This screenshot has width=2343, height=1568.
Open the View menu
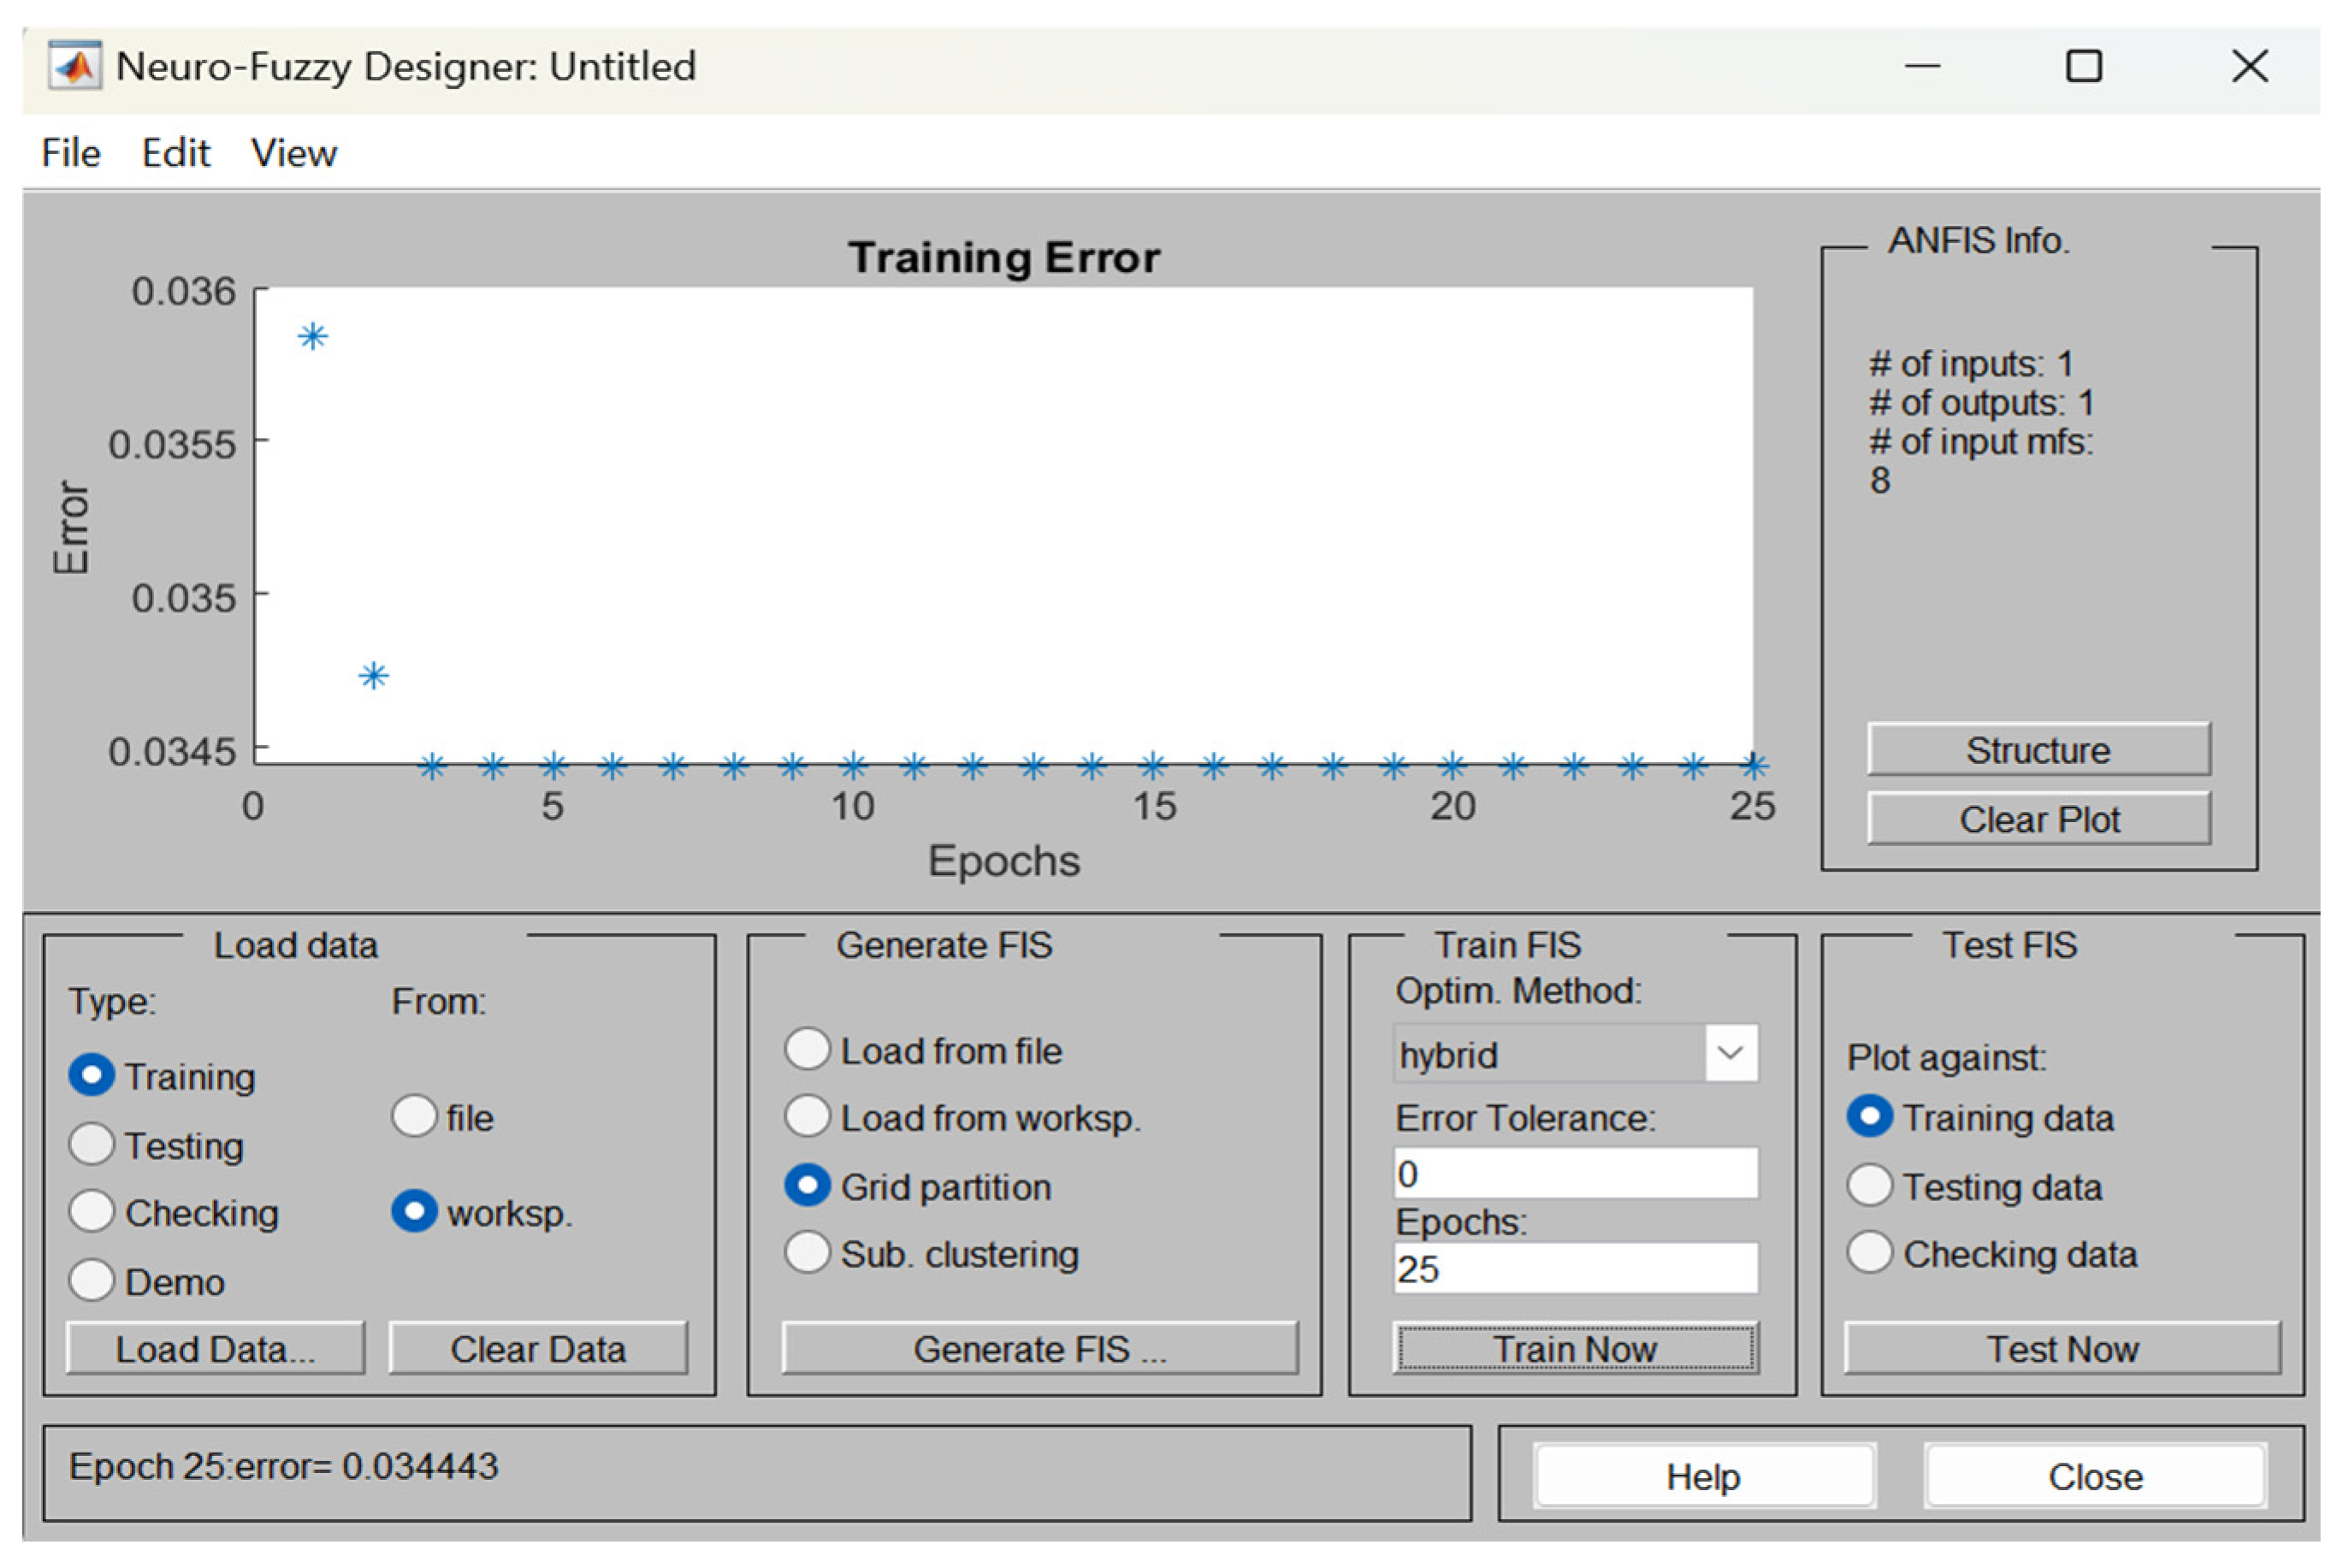(x=293, y=153)
